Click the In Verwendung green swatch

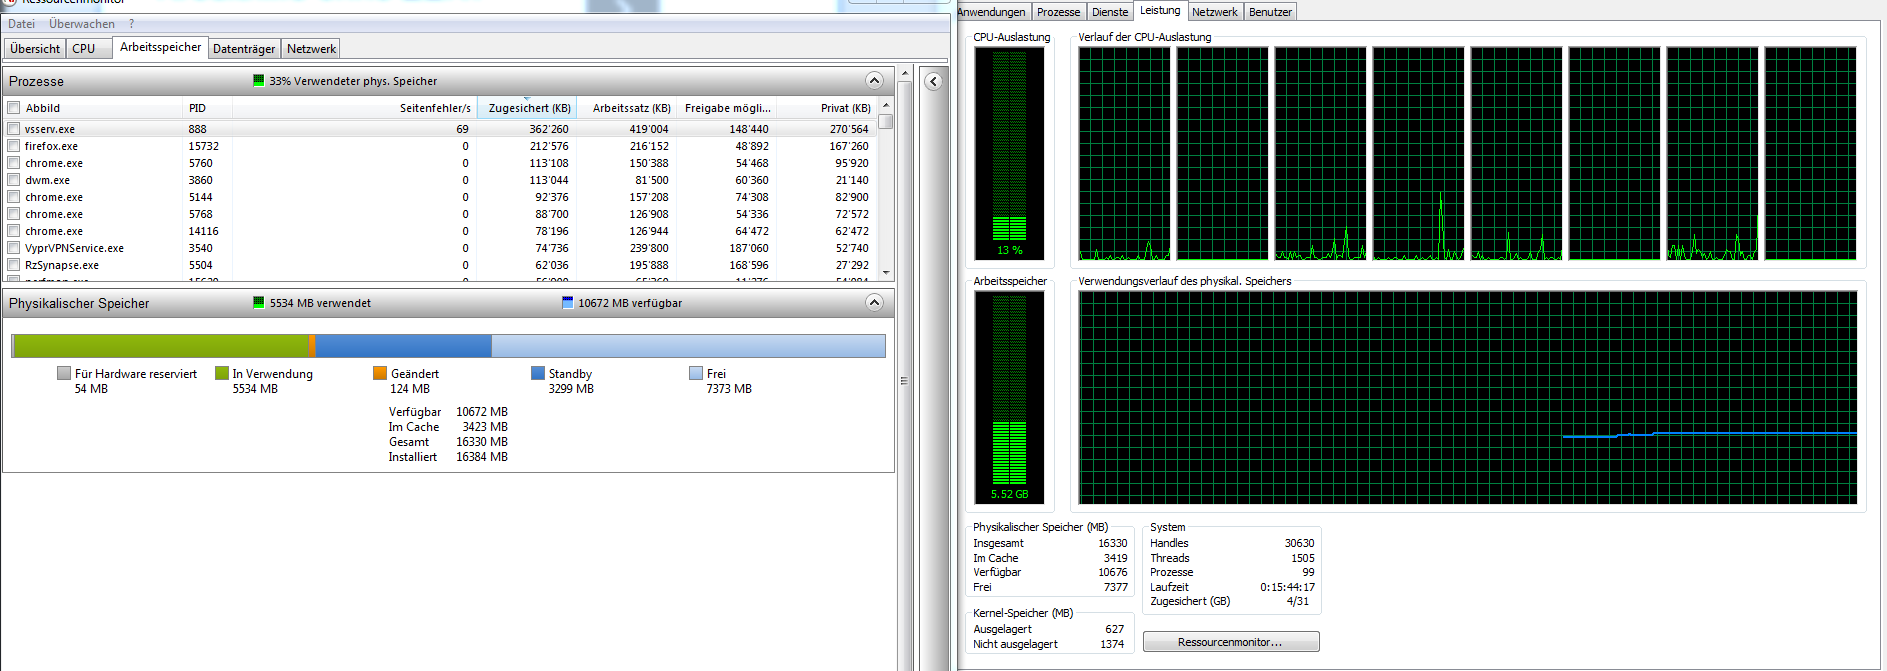pyautogui.click(x=222, y=373)
